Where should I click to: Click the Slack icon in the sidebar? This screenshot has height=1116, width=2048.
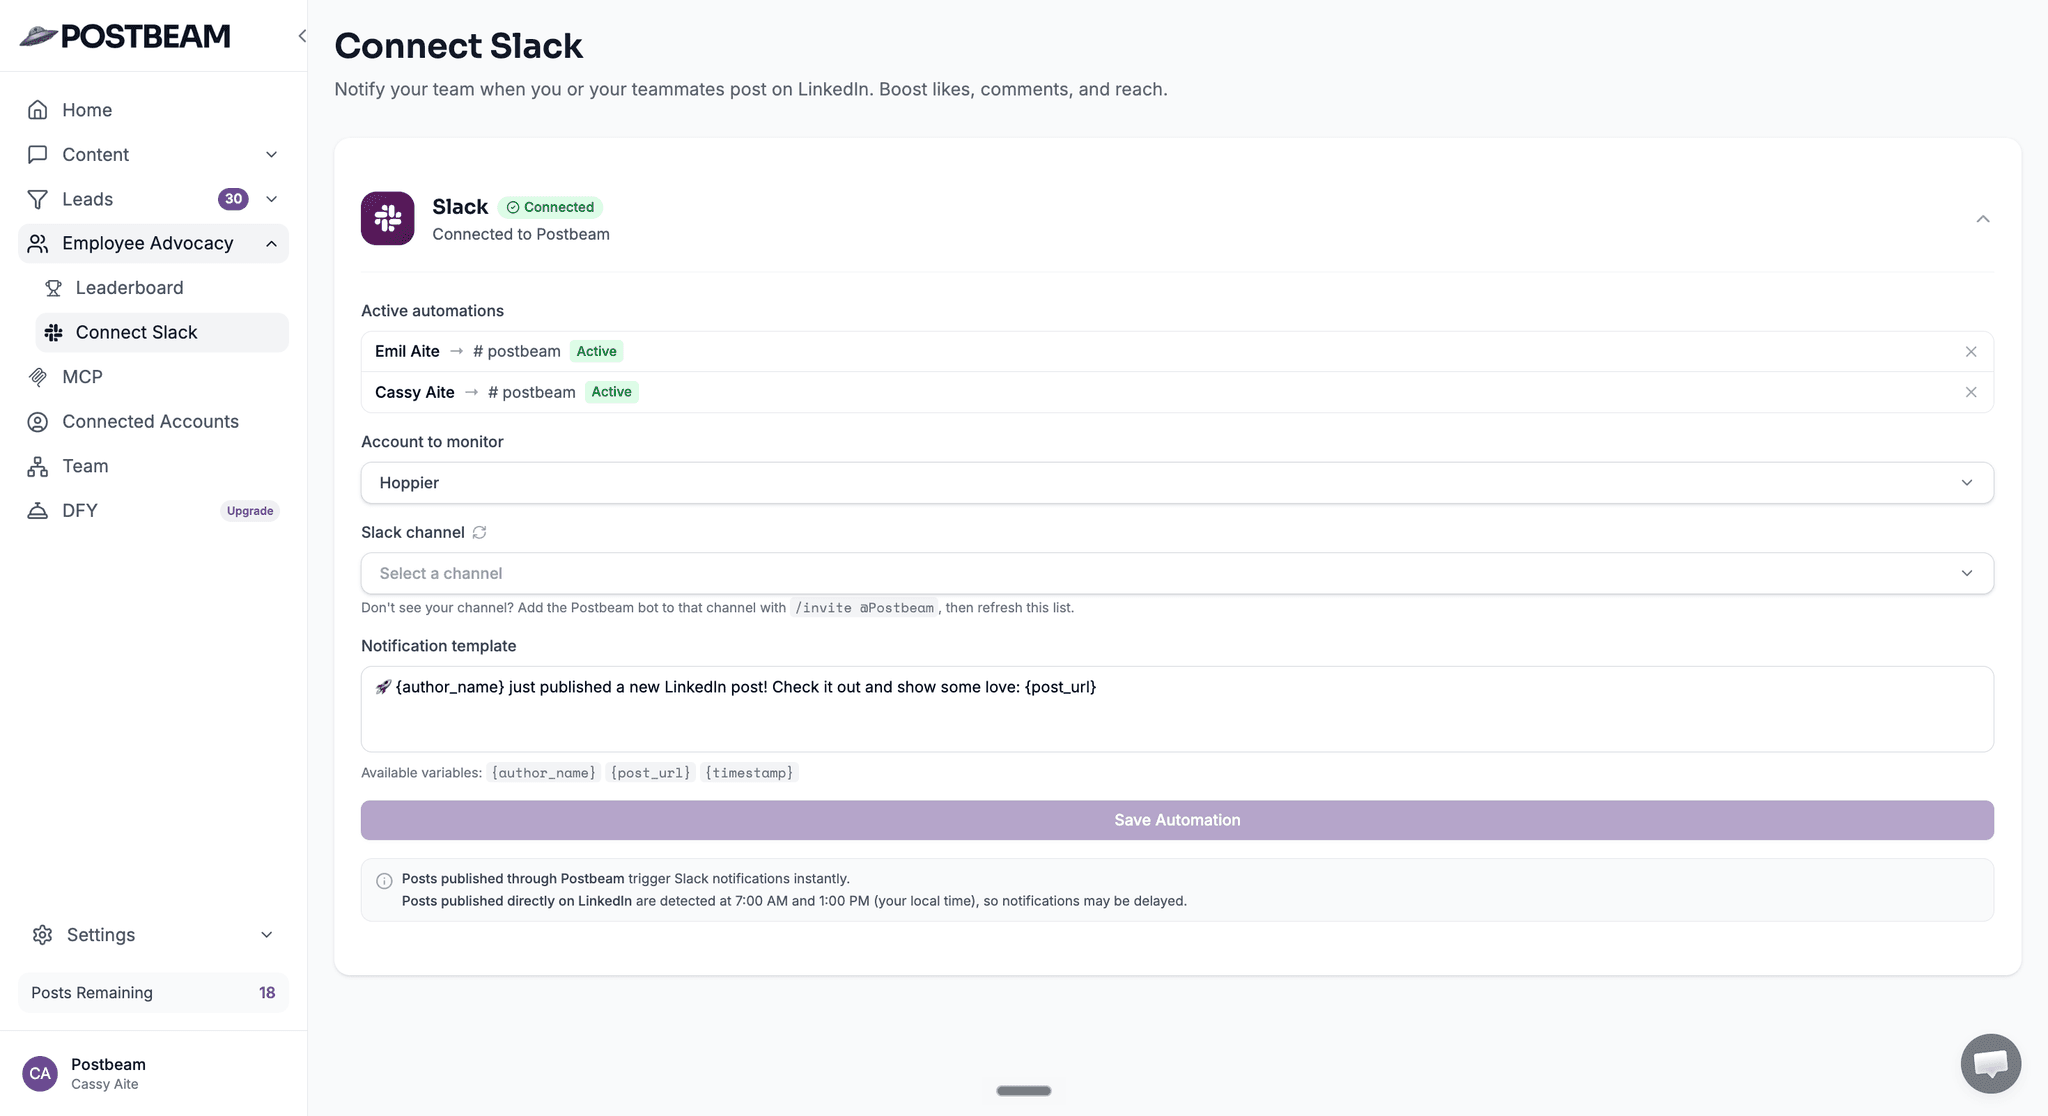click(54, 332)
